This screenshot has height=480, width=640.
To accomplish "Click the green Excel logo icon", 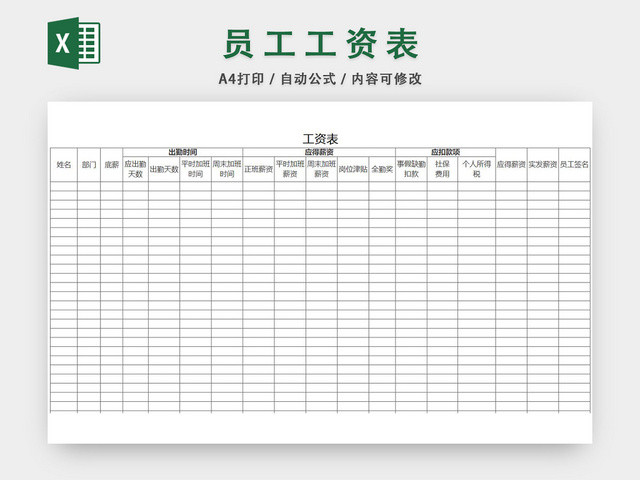I will (74, 43).
